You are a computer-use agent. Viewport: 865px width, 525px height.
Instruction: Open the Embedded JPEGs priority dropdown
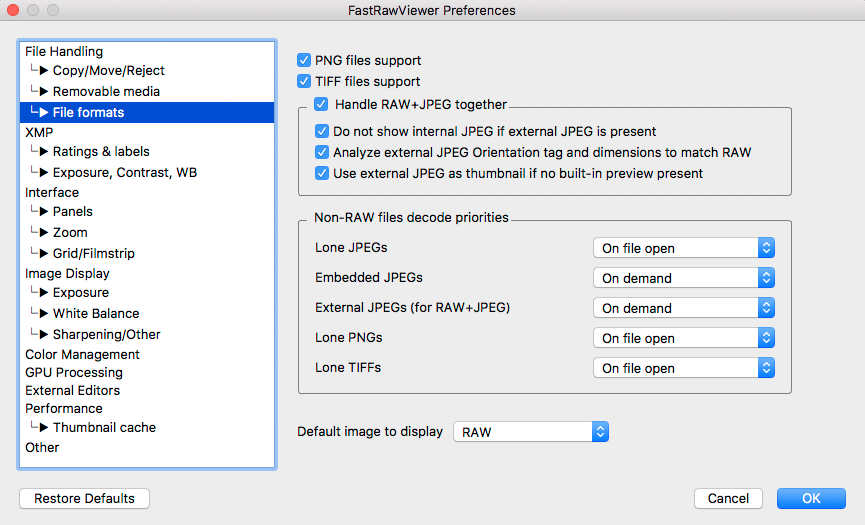click(x=684, y=278)
